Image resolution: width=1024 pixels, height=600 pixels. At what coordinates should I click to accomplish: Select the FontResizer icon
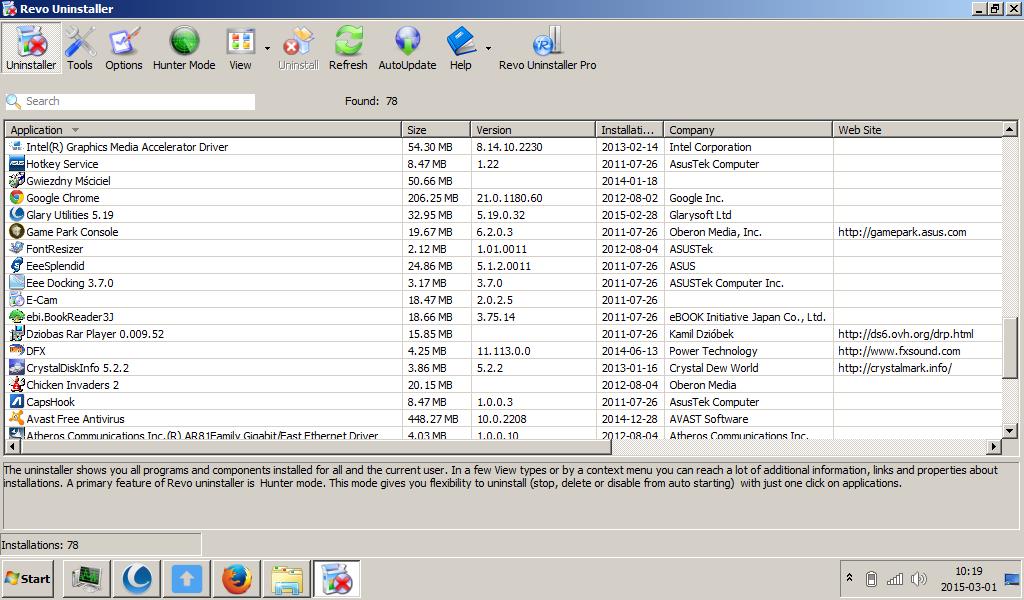[x=17, y=249]
